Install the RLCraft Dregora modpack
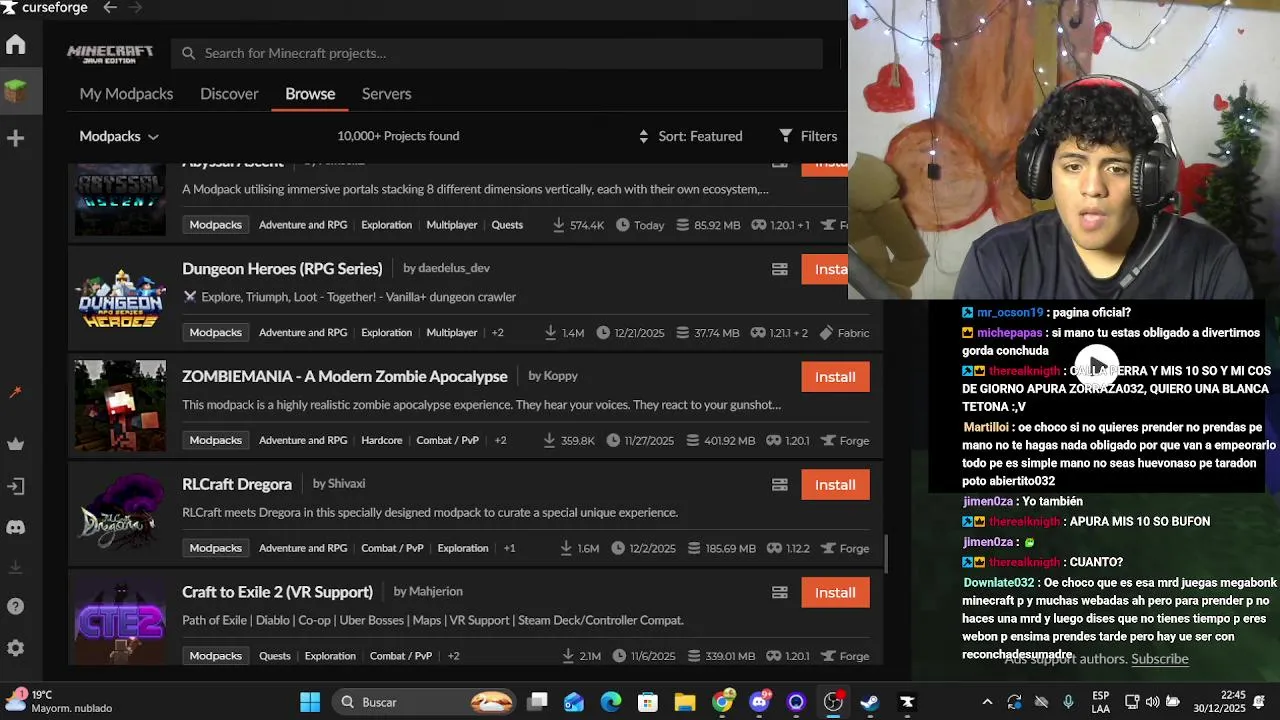This screenshot has width=1280, height=720. pyautogui.click(x=835, y=485)
